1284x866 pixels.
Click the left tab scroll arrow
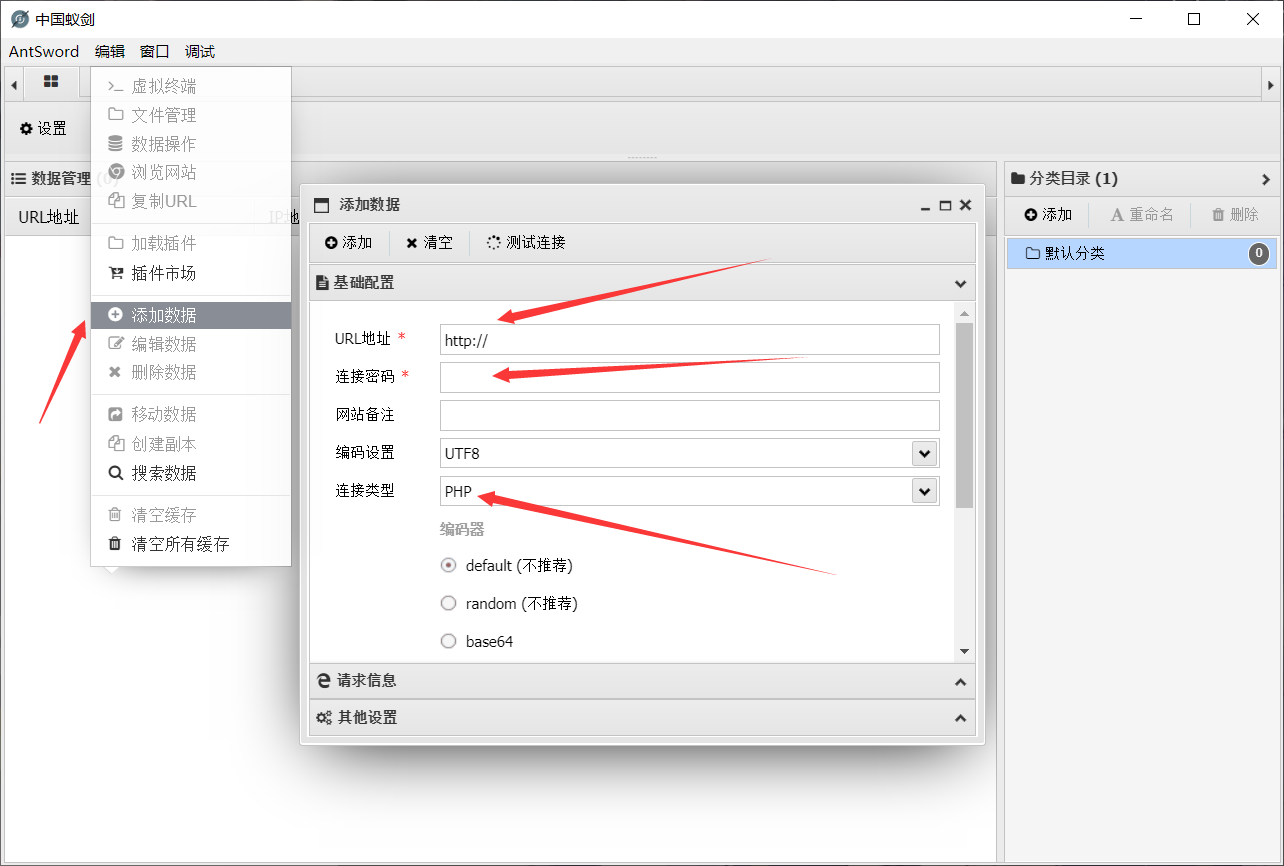[14, 84]
